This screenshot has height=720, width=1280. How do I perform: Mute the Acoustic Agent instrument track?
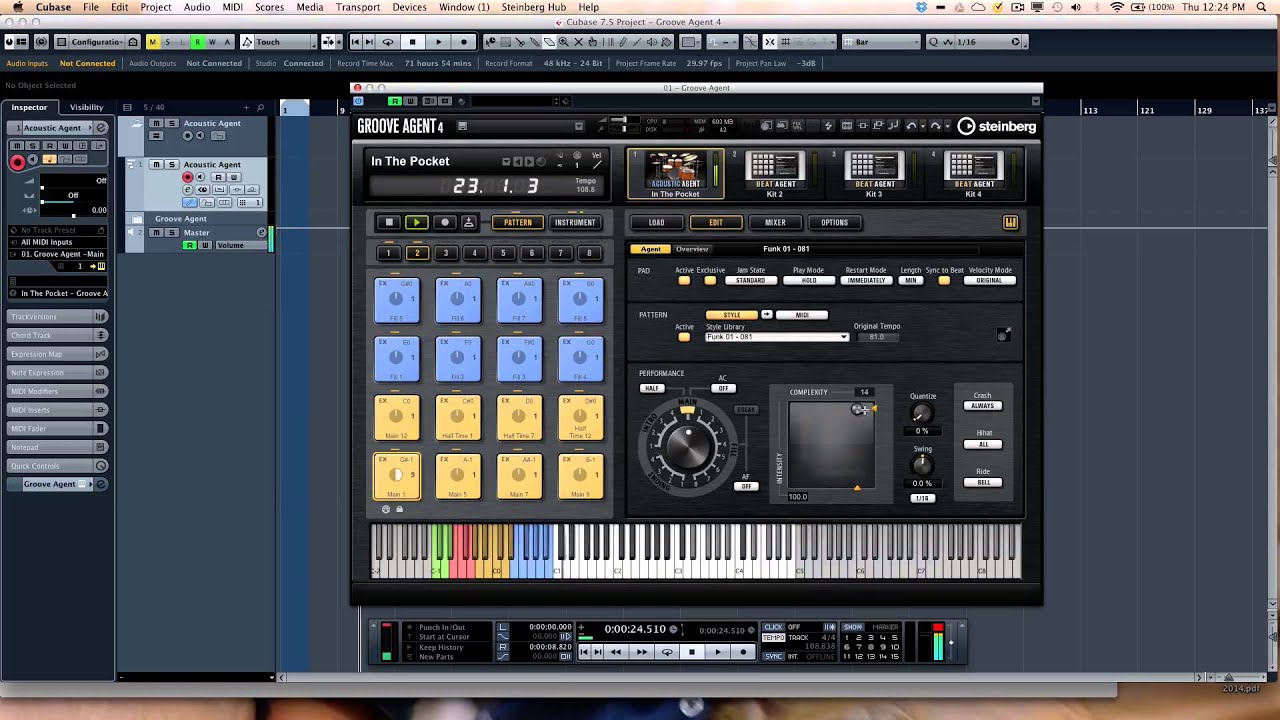(158, 164)
